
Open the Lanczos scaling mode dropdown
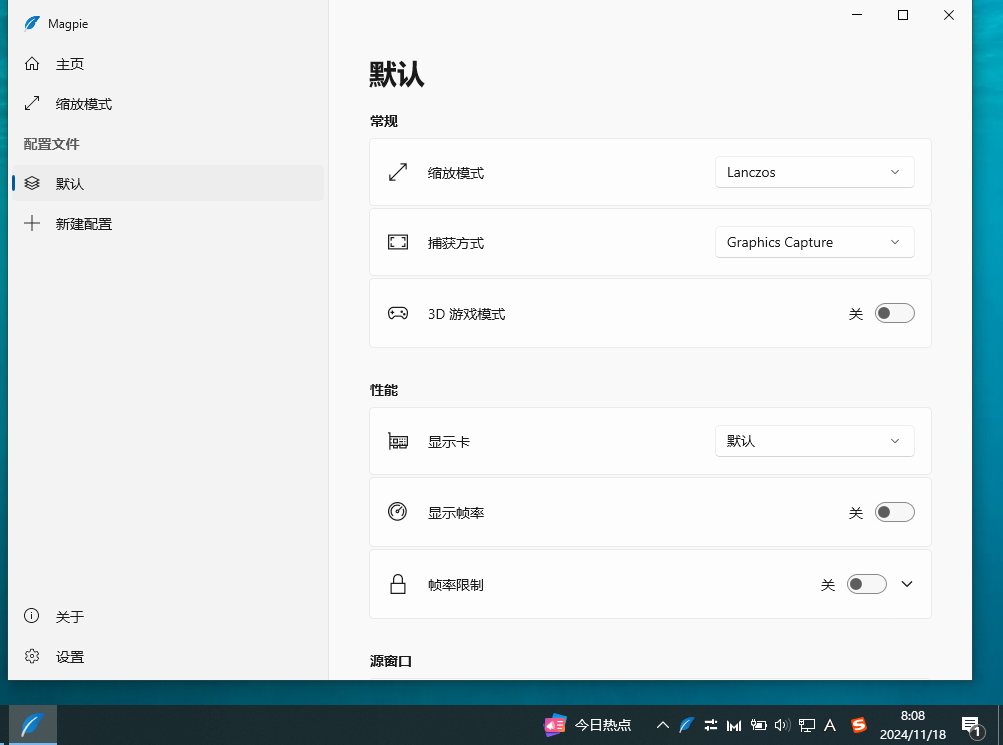point(814,172)
